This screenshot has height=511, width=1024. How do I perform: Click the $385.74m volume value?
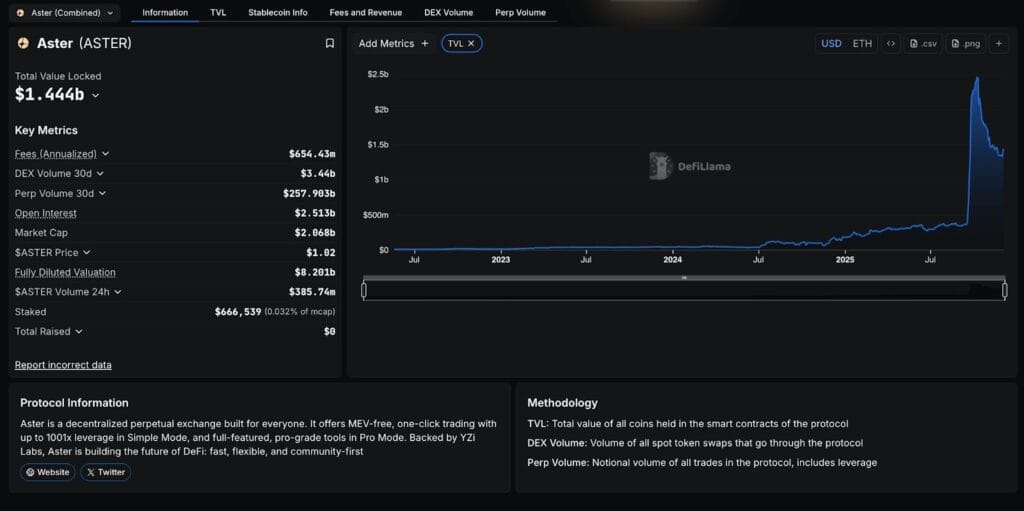click(312, 292)
